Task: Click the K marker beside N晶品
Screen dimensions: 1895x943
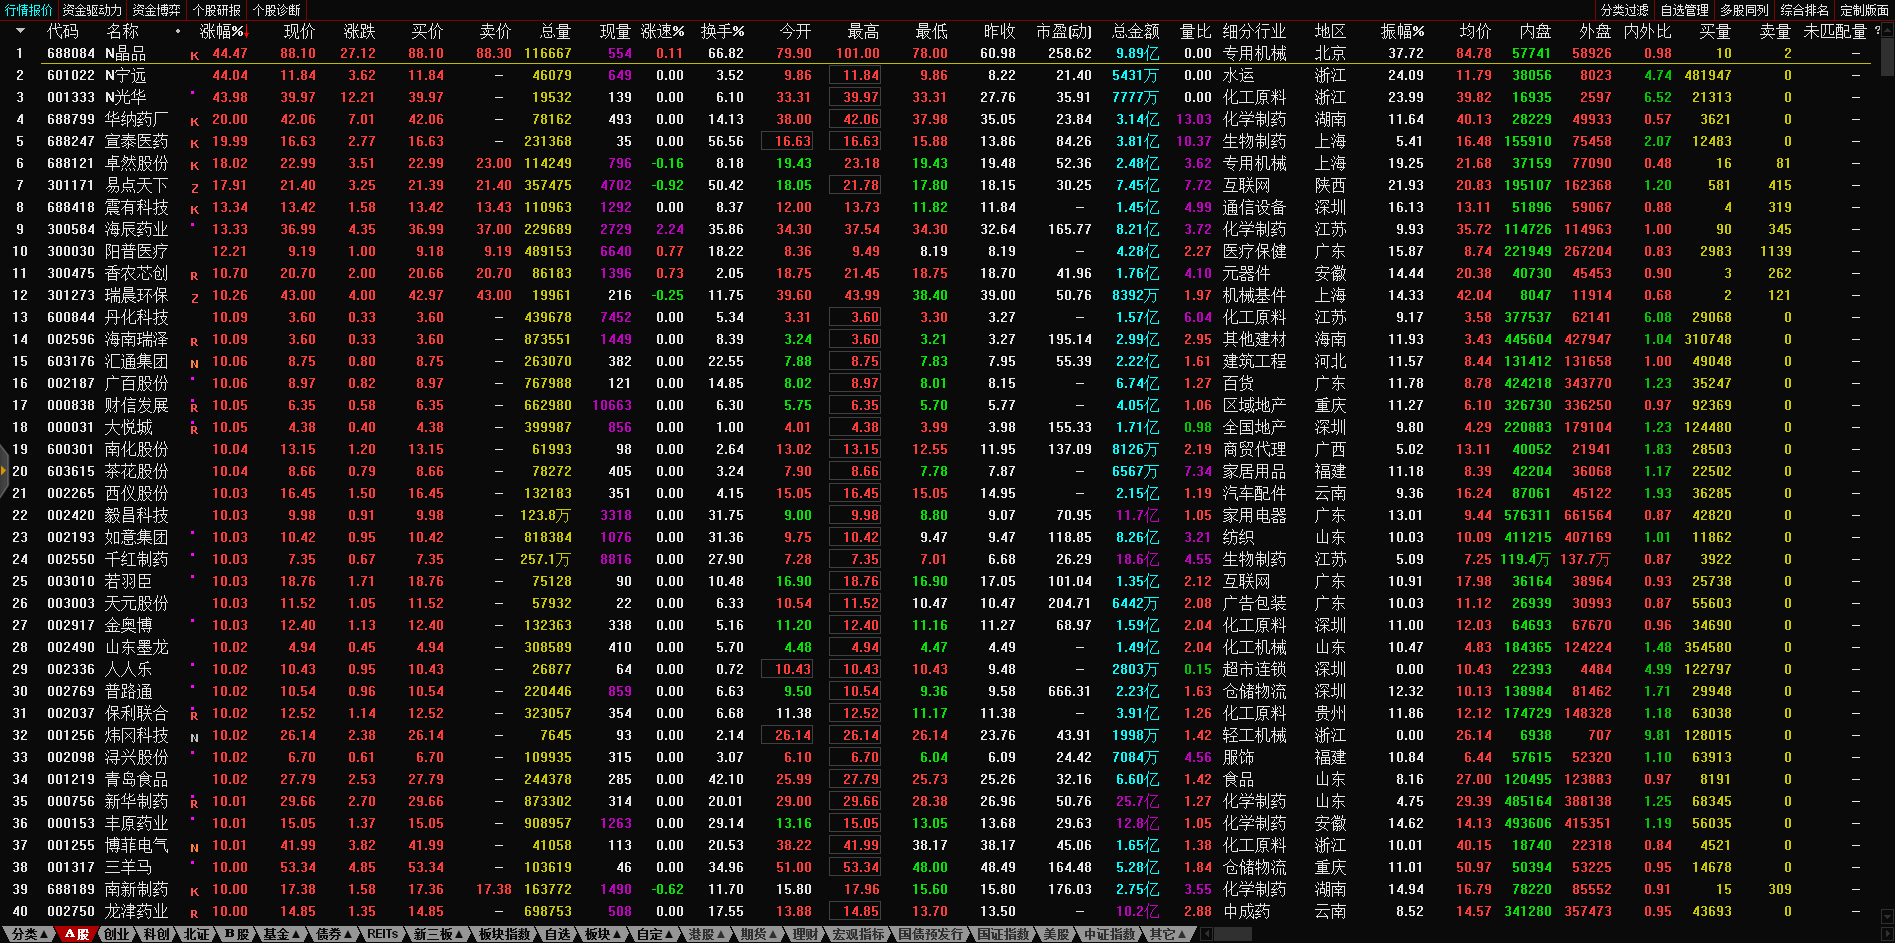Action: tap(194, 55)
